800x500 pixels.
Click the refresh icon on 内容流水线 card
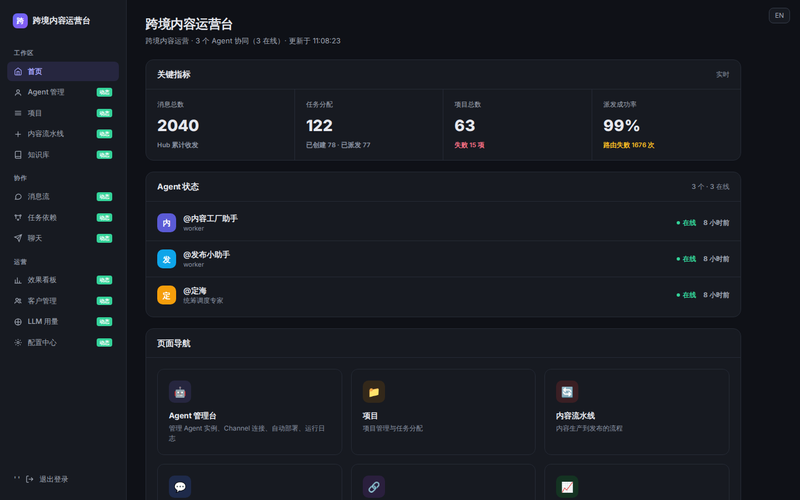567,392
